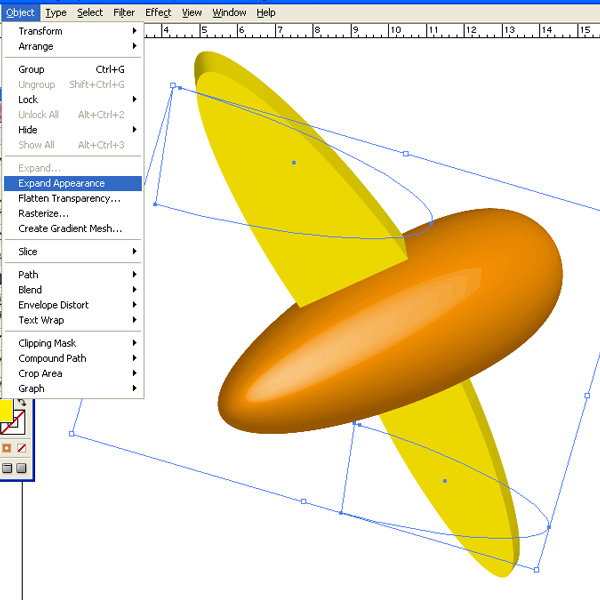Open the View menu
Image resolution: width=600 pixels, height=600 pixels.
pos(192,13)
